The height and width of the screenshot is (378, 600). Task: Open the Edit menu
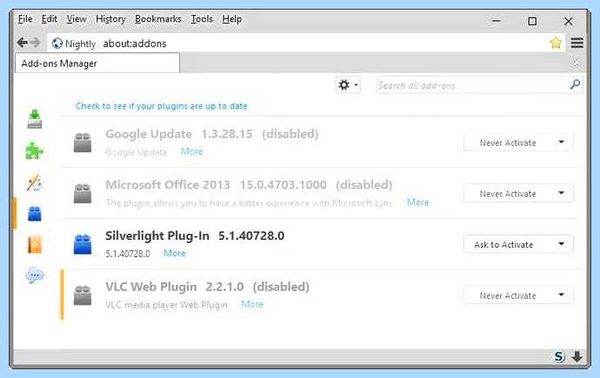click(49, 19)
